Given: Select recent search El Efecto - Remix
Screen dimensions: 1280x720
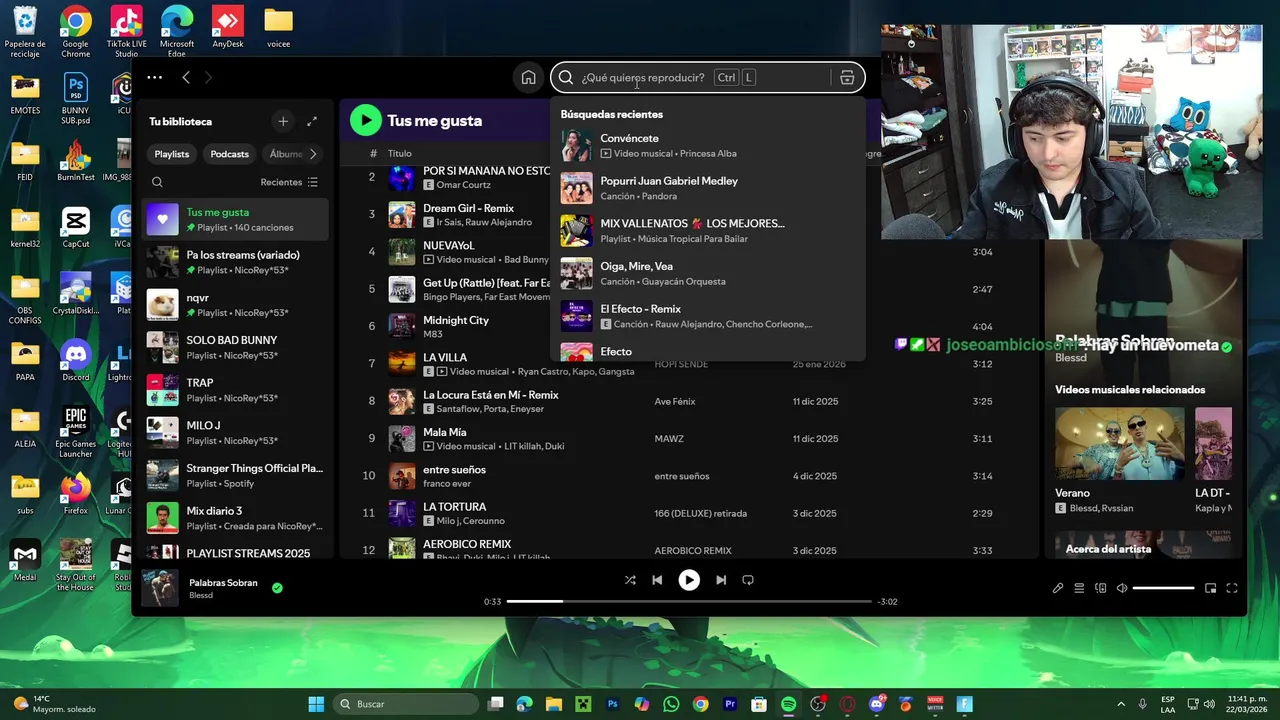Looking at the screenshot, I should click(x=707, y=316).
